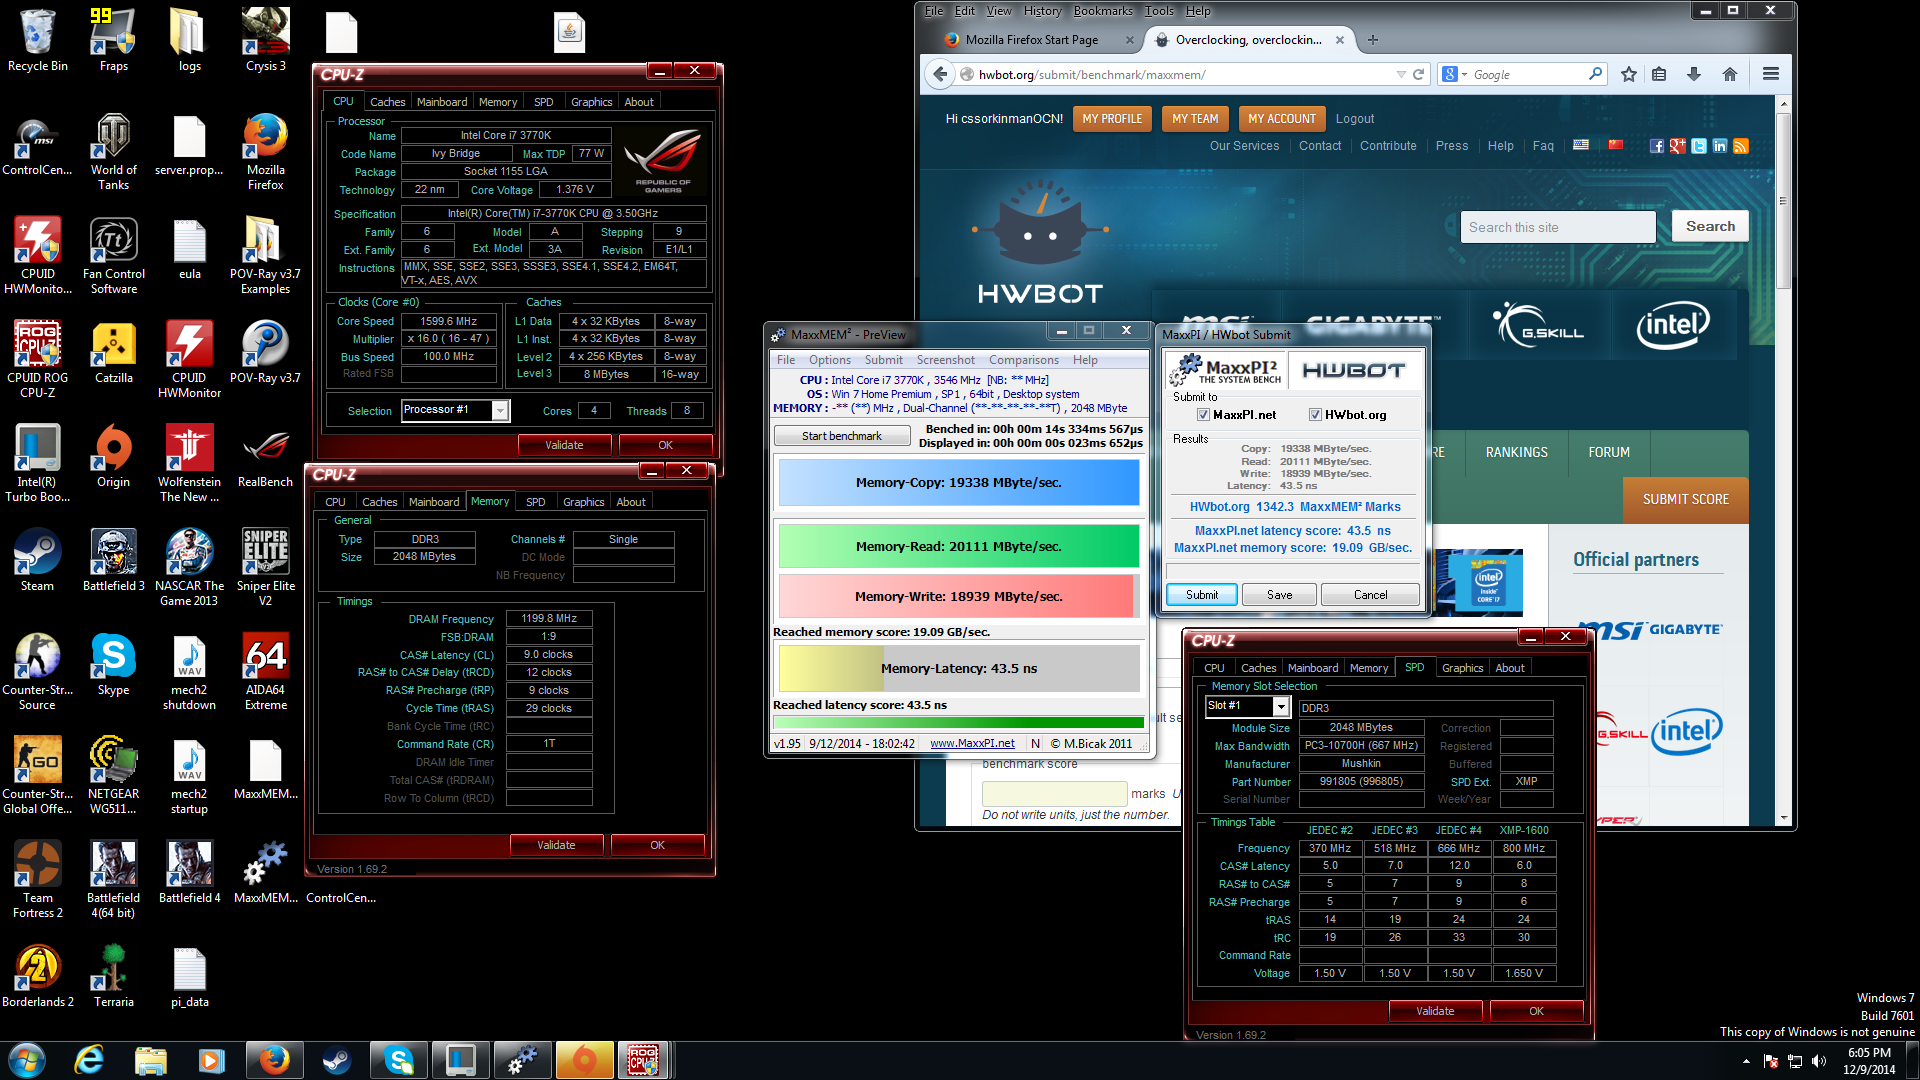Open MaxxMEM Comparisons menu
The image size is (1920, 1080).
point(1023,360)
